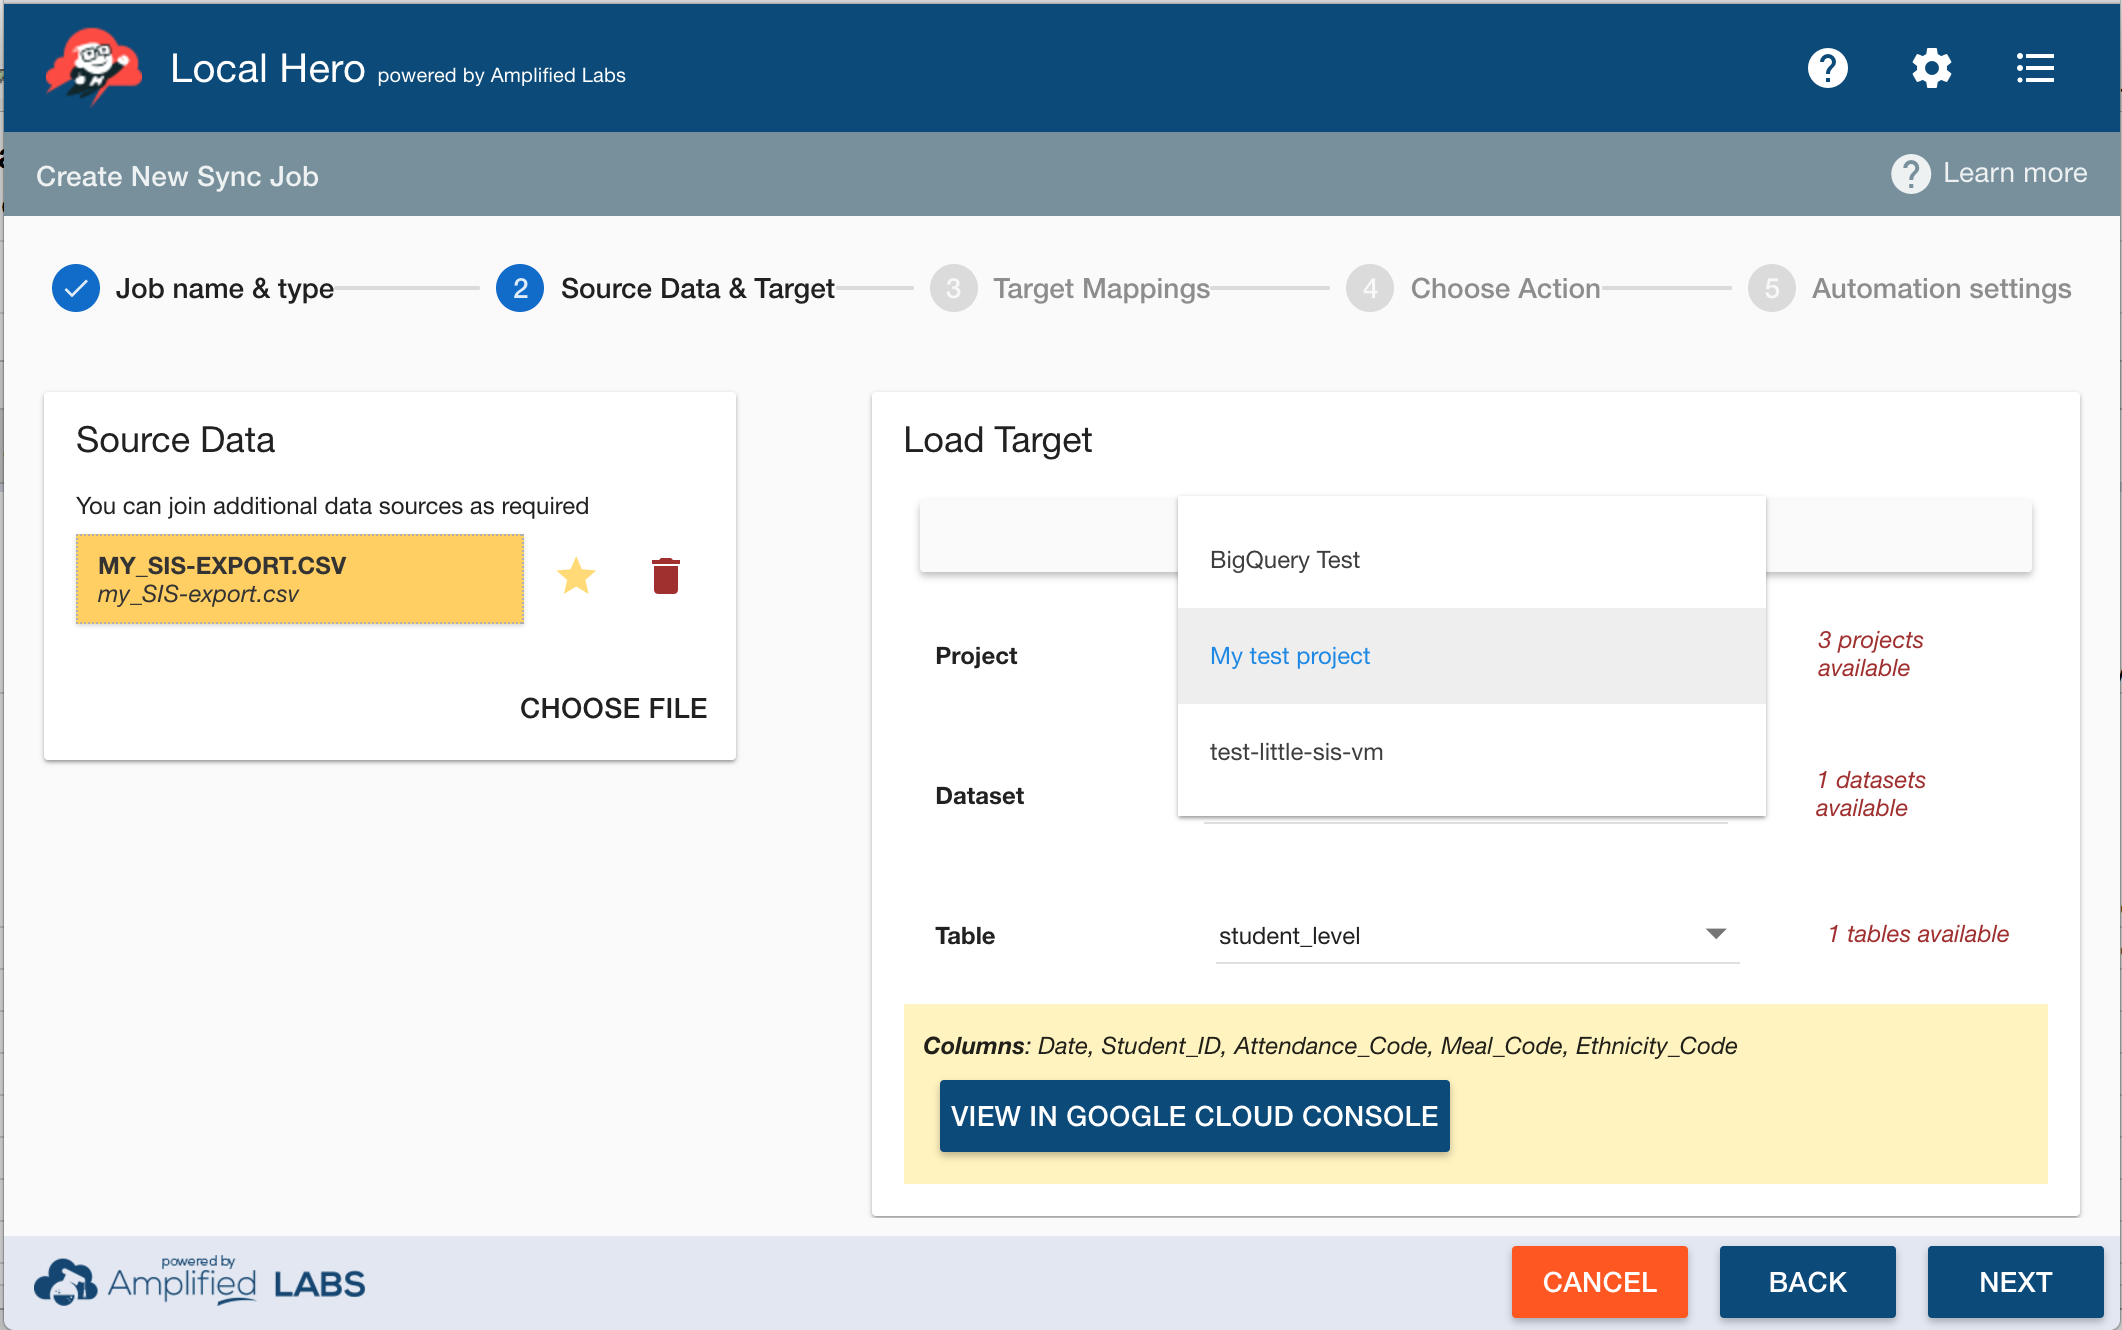
Task: Select the MY_SIS-EXPORT.CSV source file card
Action: click(300, 579)
